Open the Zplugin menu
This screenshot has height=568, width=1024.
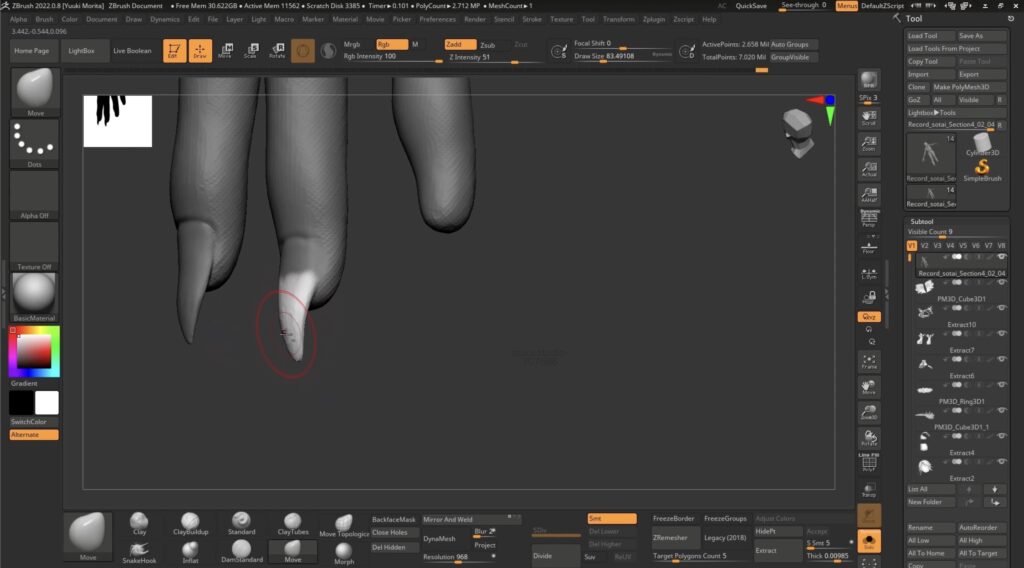[x=653, y=19]
